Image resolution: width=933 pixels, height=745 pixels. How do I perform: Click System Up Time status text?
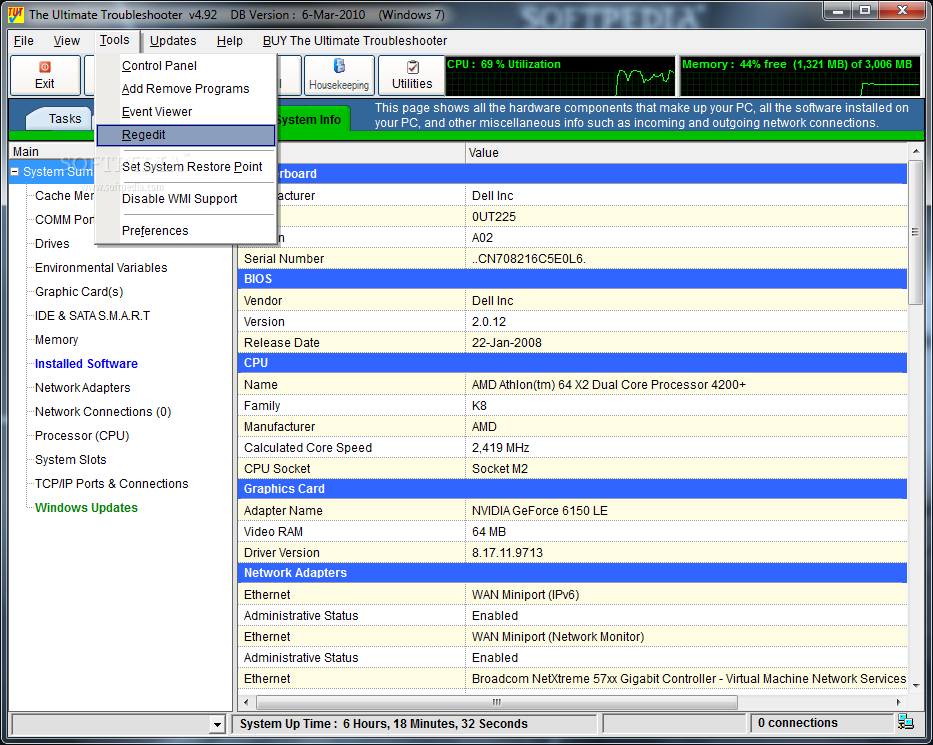(x=384, y=724)
